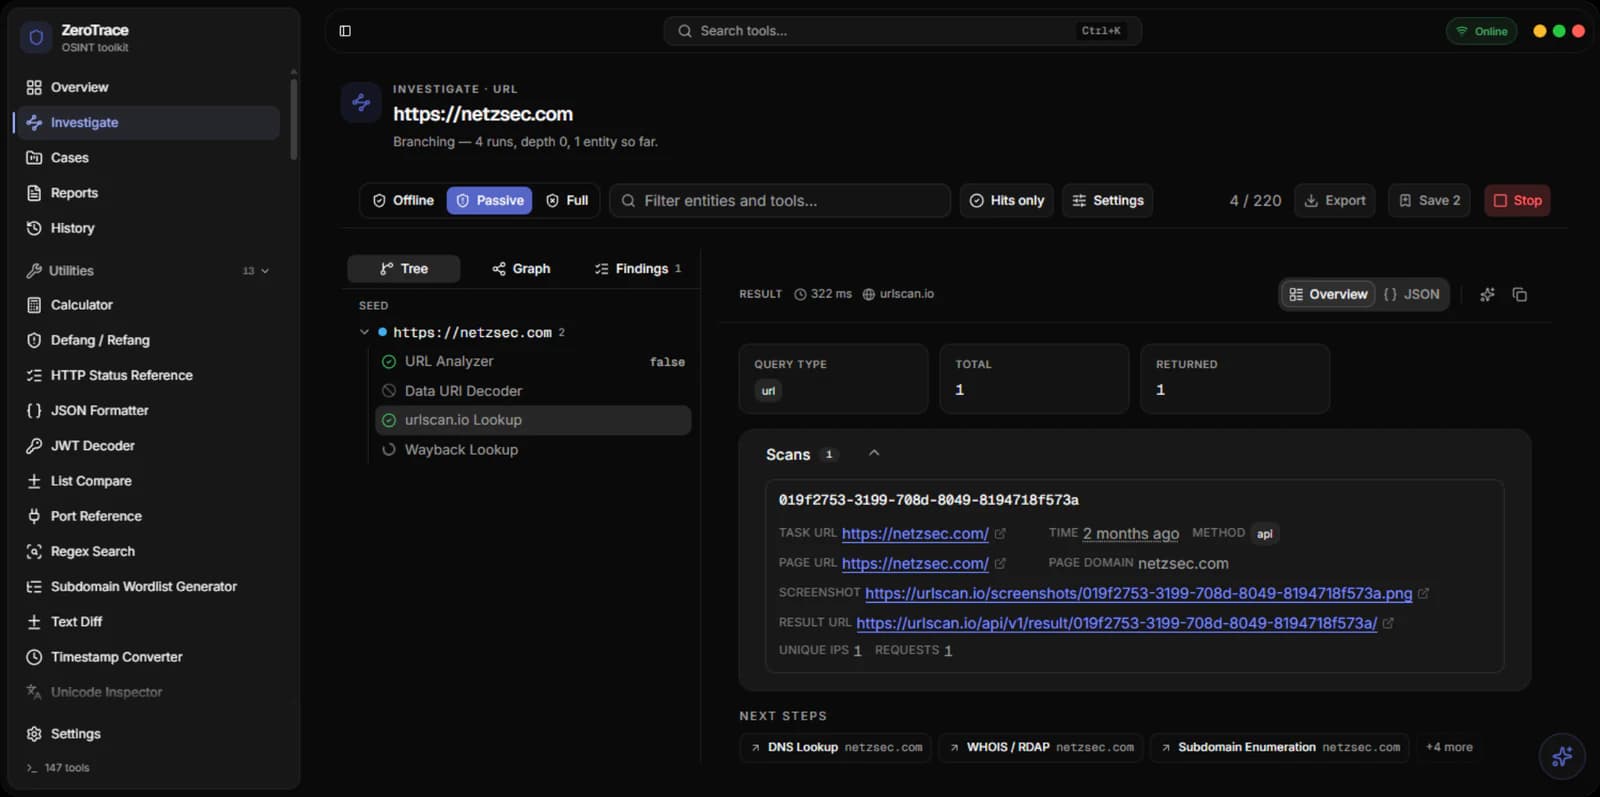
Task: Go to Cases in sidebar
Action: 148,158
